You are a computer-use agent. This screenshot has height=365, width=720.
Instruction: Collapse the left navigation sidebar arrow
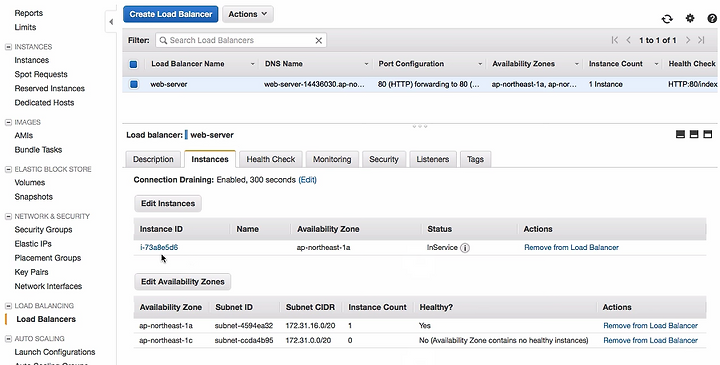pyautogui.click(x=111, y=22)
